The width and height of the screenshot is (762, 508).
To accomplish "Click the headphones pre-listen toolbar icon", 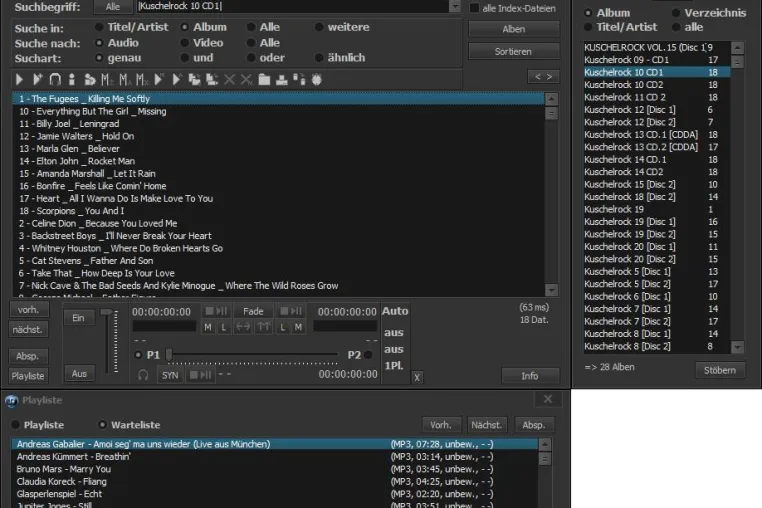I will (55, 79).
